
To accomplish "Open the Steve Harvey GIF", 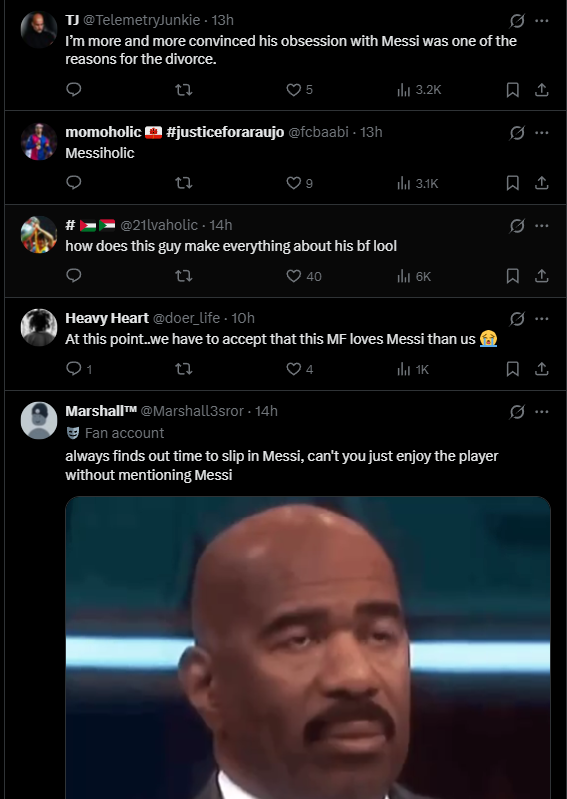I will 308,647.
